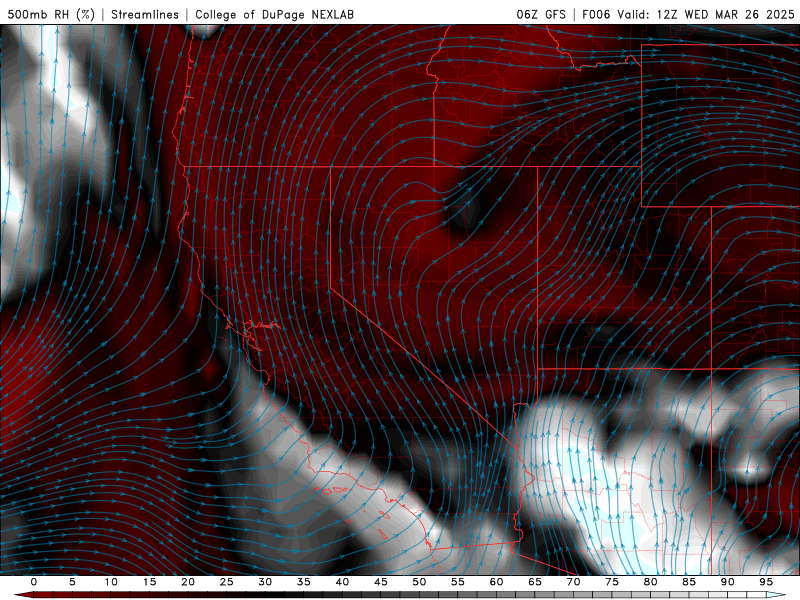Viewport: 800px width, 600px height.
Task: Click the '55' value on color scale
Action: click(x=458, y=582)
